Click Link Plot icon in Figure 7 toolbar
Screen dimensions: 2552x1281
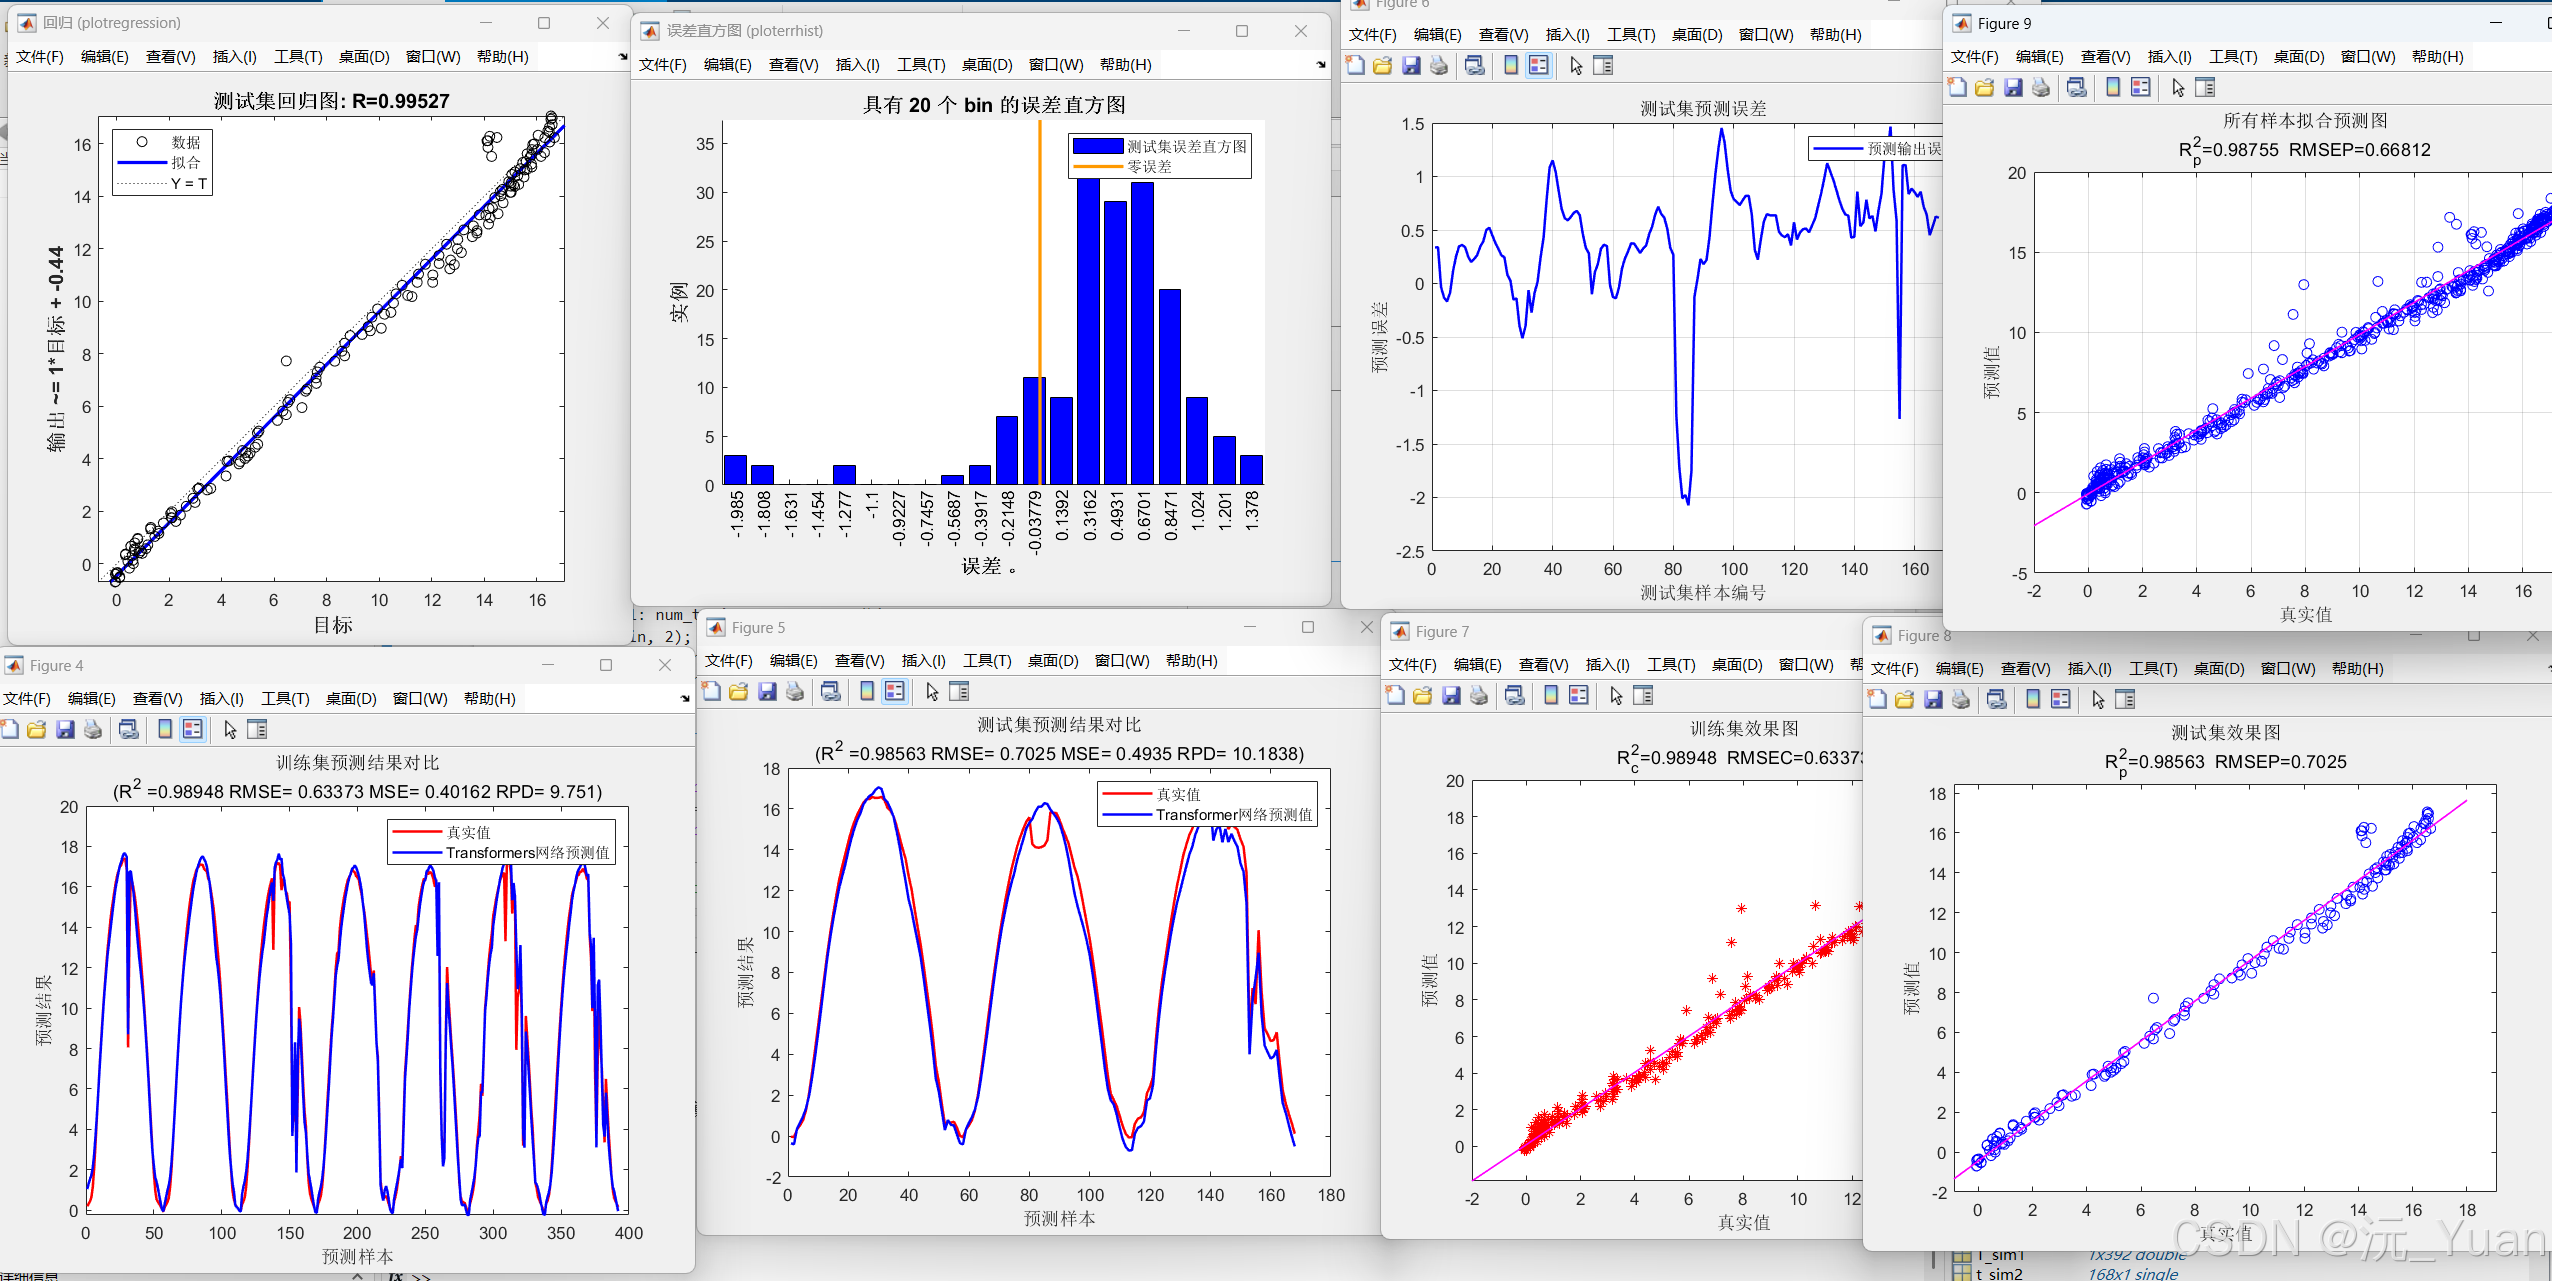click(1515, 696)
